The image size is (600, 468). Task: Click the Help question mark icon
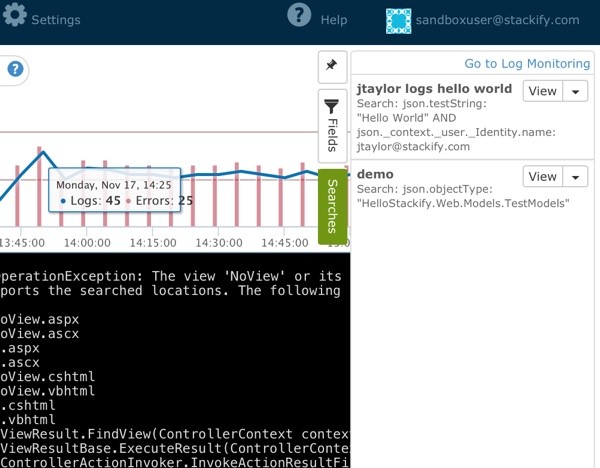point(299,15)
